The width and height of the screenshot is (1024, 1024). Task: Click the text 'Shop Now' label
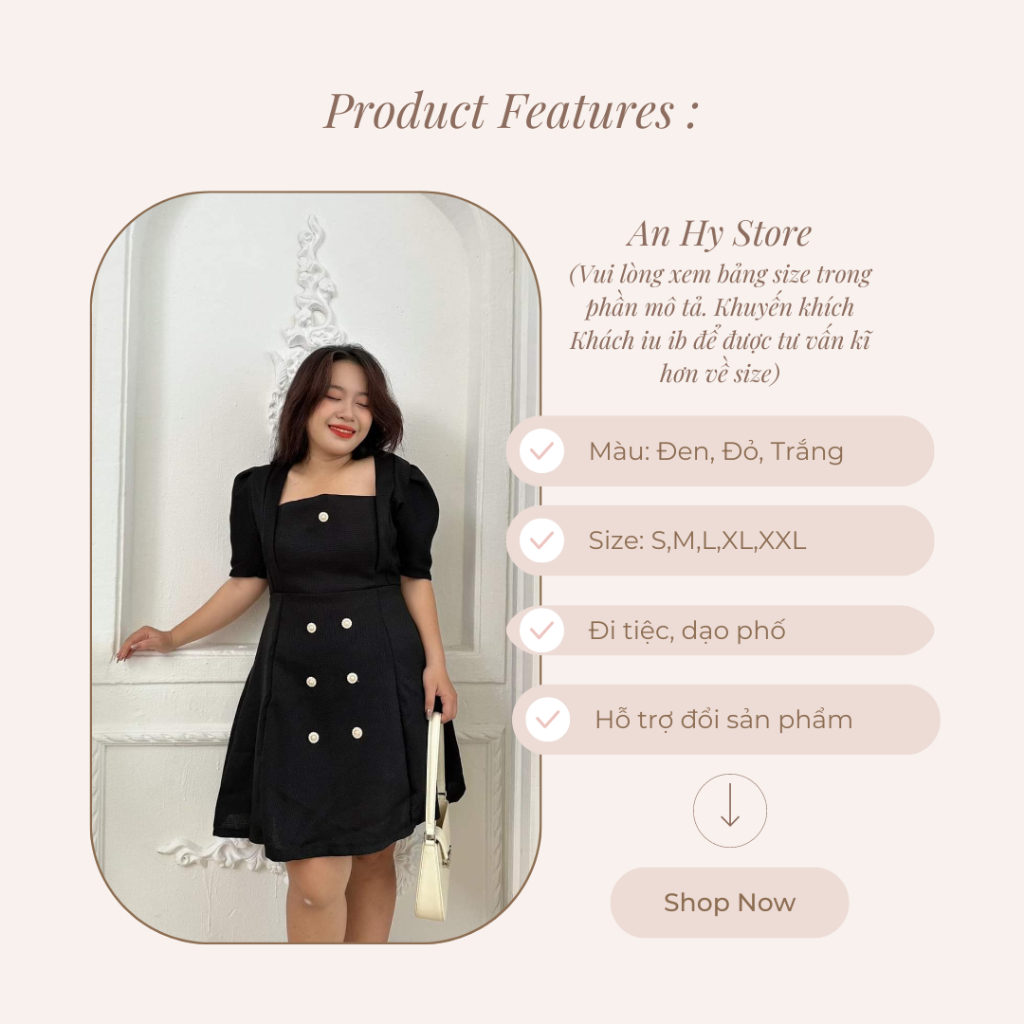point(729,903)
